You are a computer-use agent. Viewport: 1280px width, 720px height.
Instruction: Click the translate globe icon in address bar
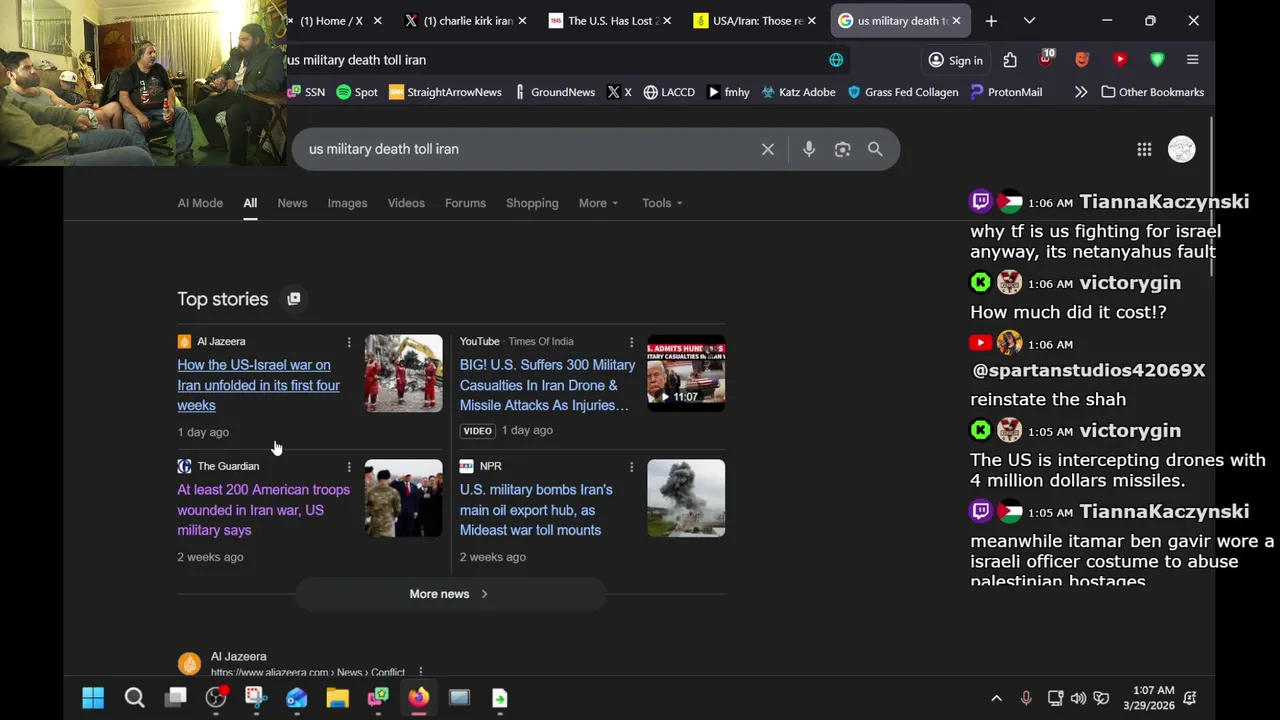pyautogui.click(x=836, y=60)
